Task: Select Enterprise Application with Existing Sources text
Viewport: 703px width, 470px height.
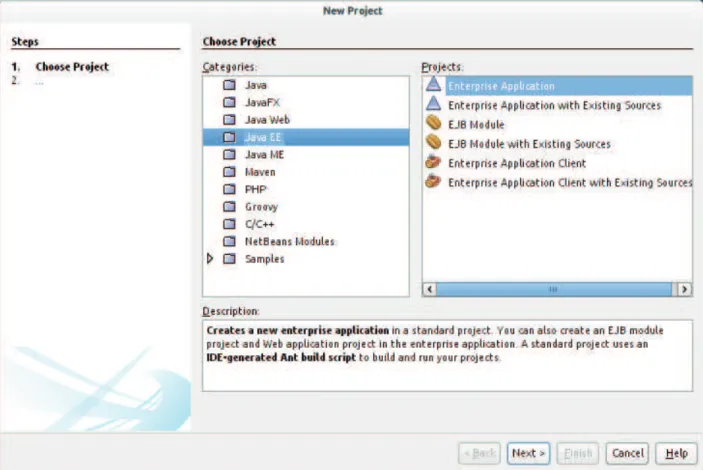Action: (x=555, y=105)
